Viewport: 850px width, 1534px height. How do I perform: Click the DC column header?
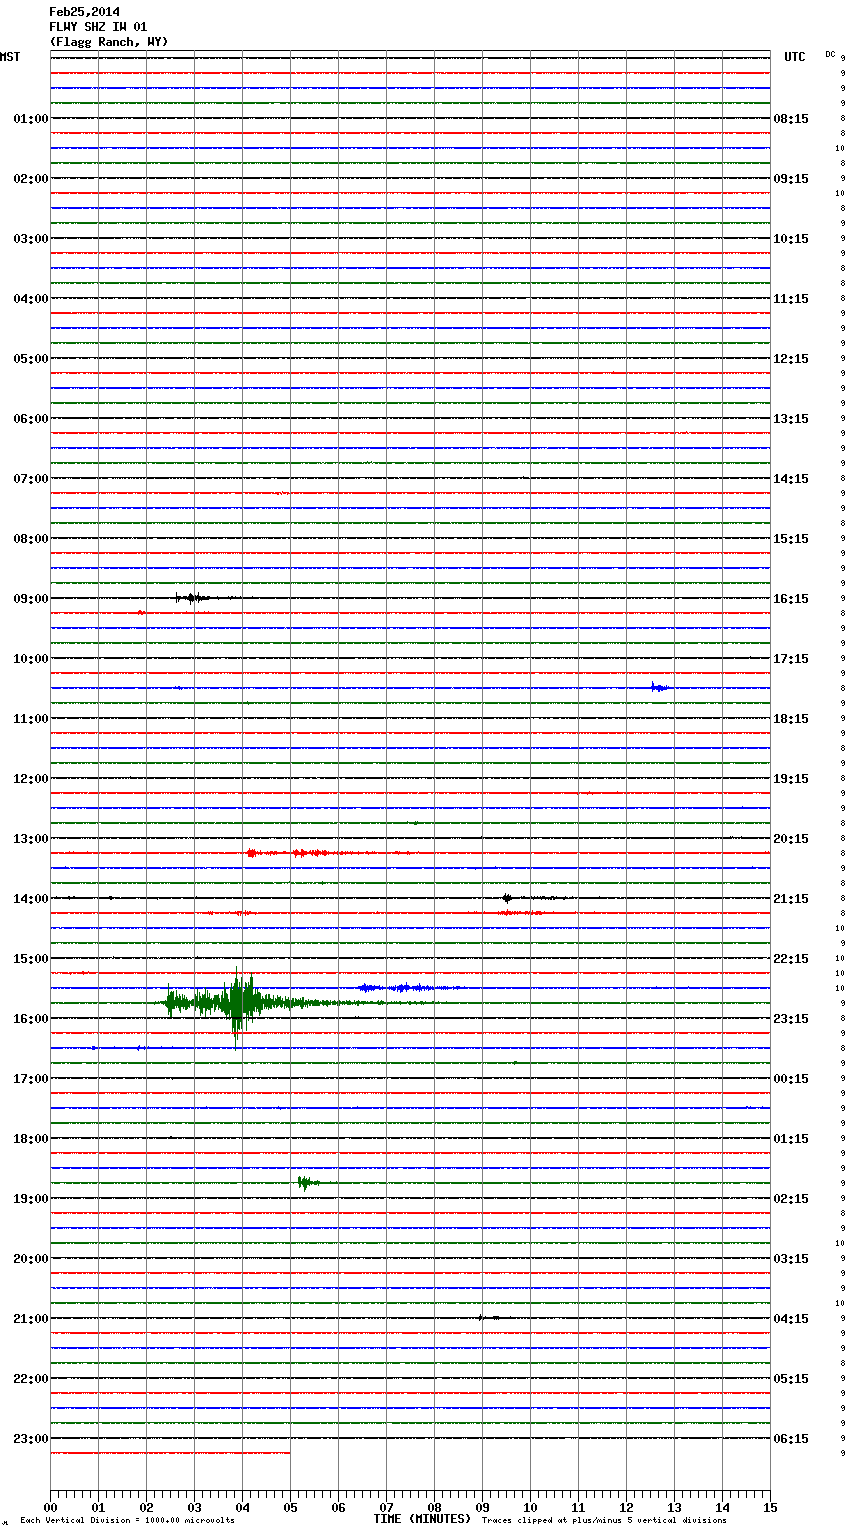click(x=830, y=54)
